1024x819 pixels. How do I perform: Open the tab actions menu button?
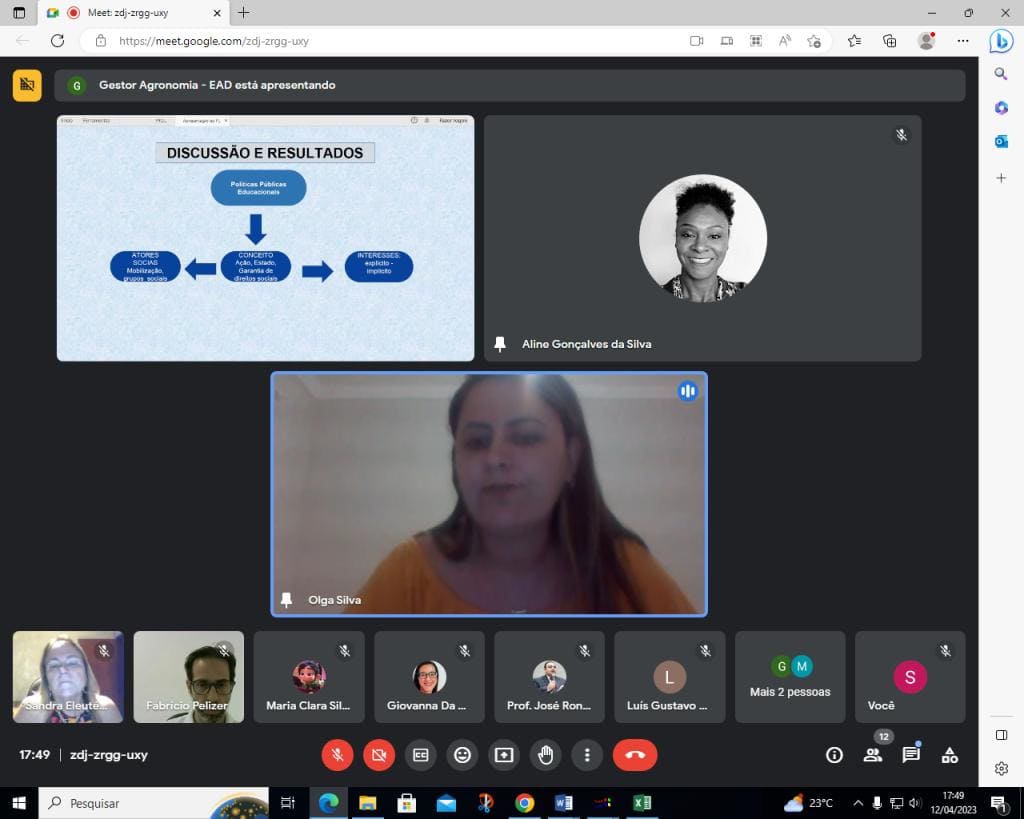click(19, 12)
